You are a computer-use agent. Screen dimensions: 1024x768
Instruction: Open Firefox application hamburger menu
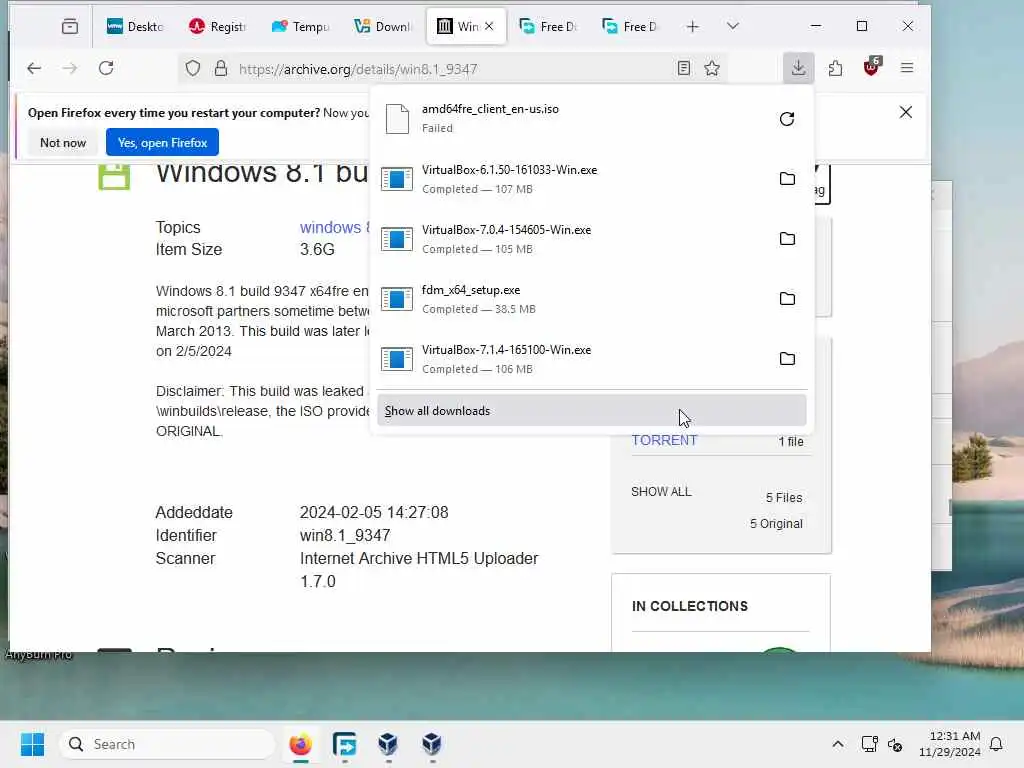[x=907, y=68]
